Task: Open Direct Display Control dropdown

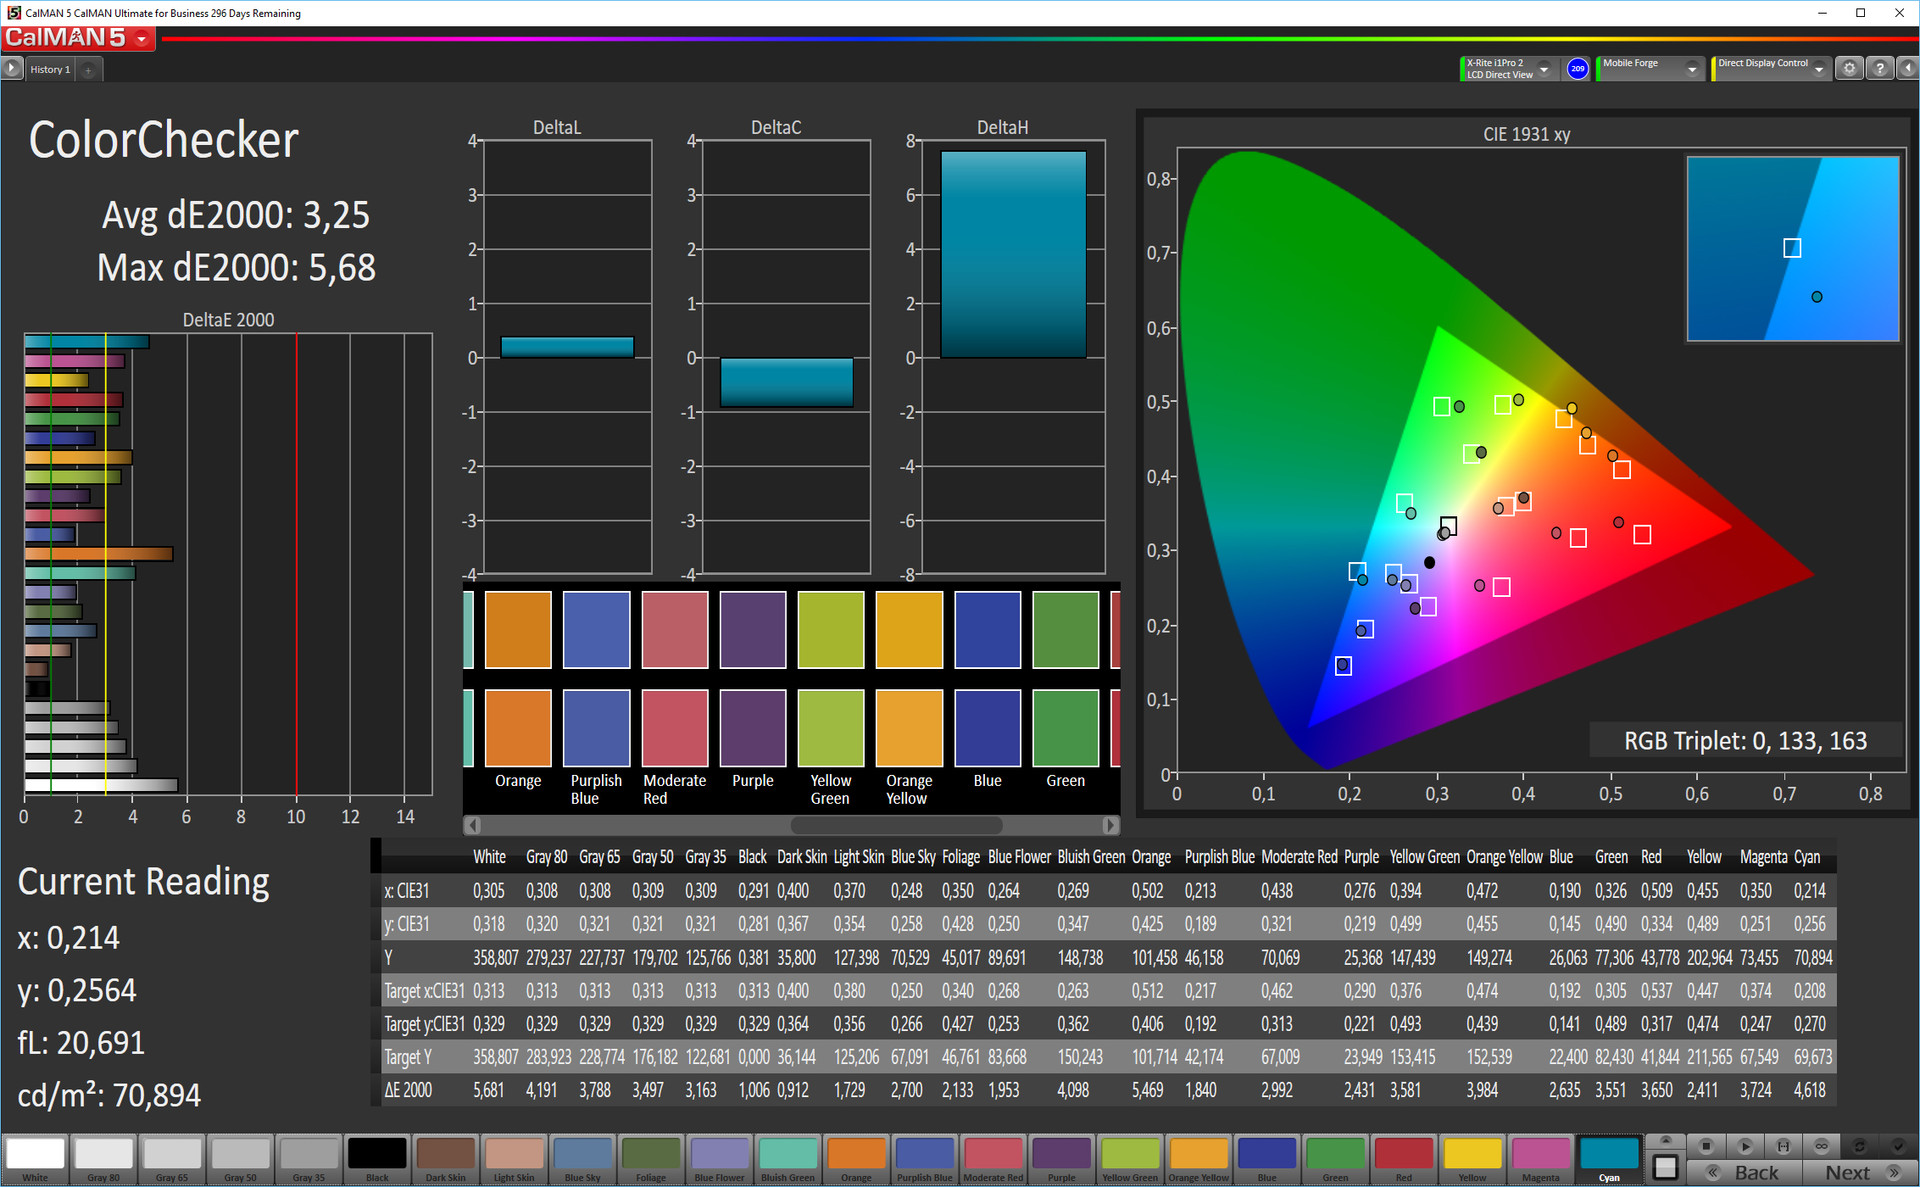Action: click(x=1819, y=69)
